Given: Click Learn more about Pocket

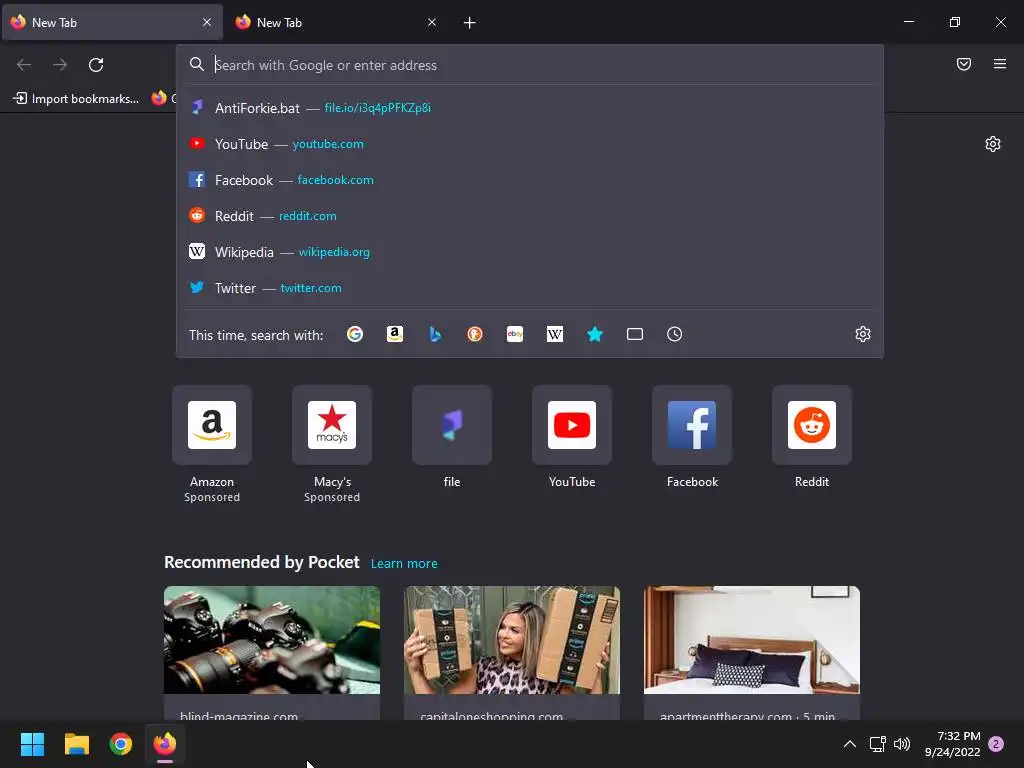Looking at the screenshot, I should tap(404, 564).
